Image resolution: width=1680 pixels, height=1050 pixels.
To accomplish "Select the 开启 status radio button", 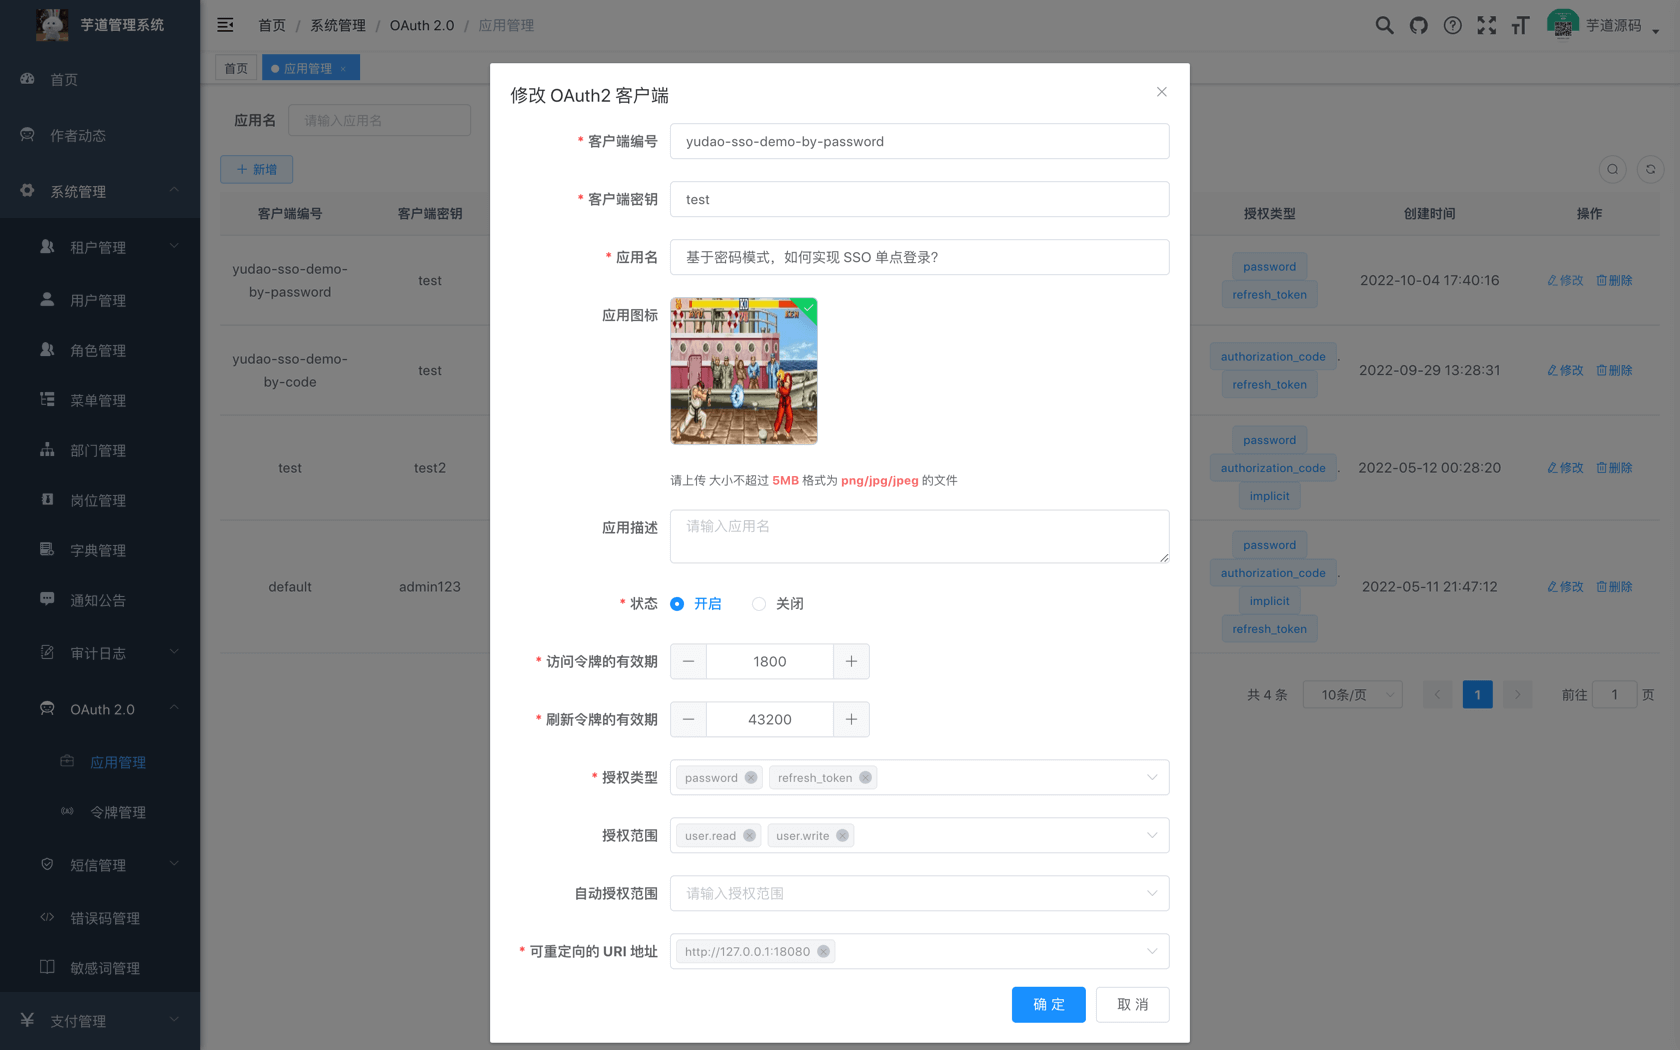I will point(676,603).
